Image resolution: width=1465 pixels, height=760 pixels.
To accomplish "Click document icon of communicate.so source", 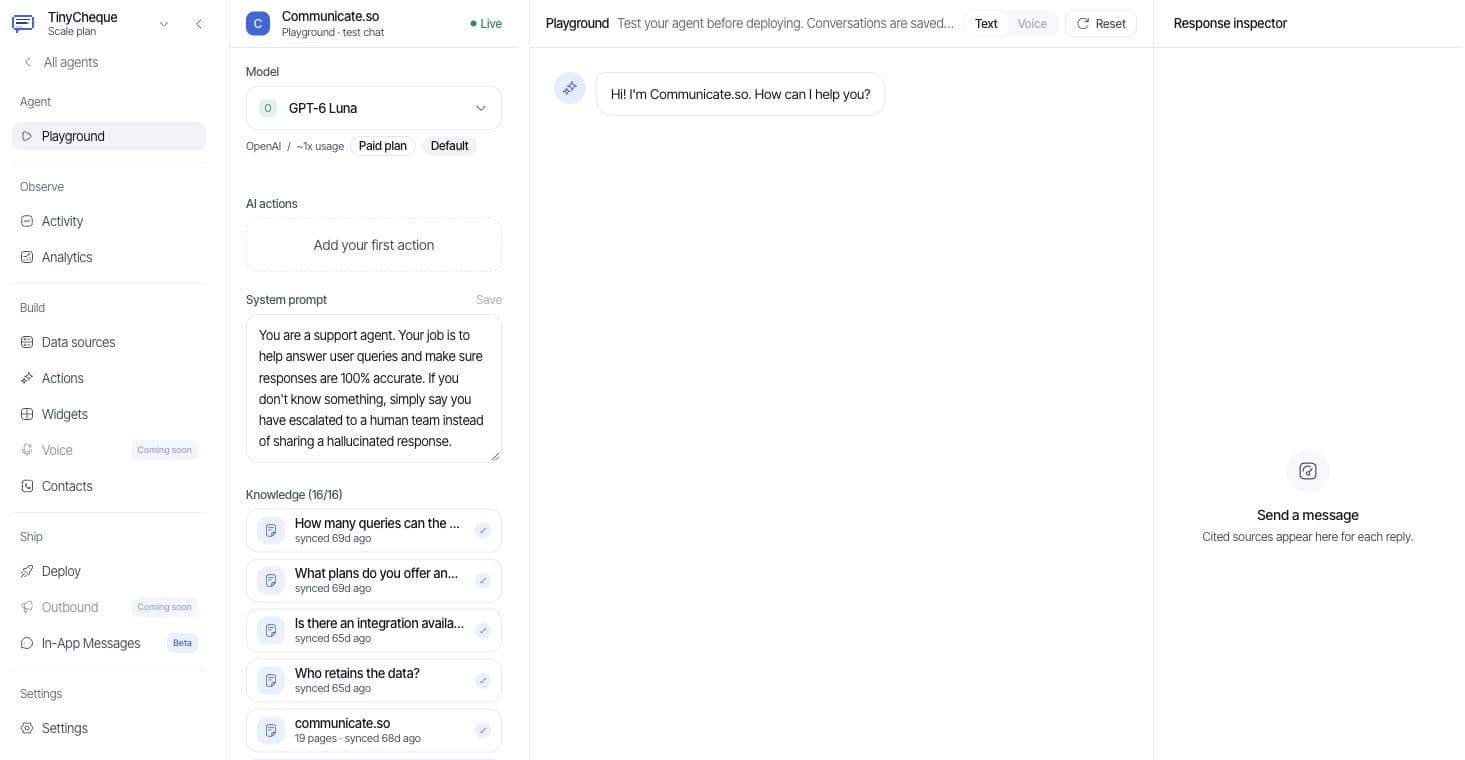I will 271,730.
